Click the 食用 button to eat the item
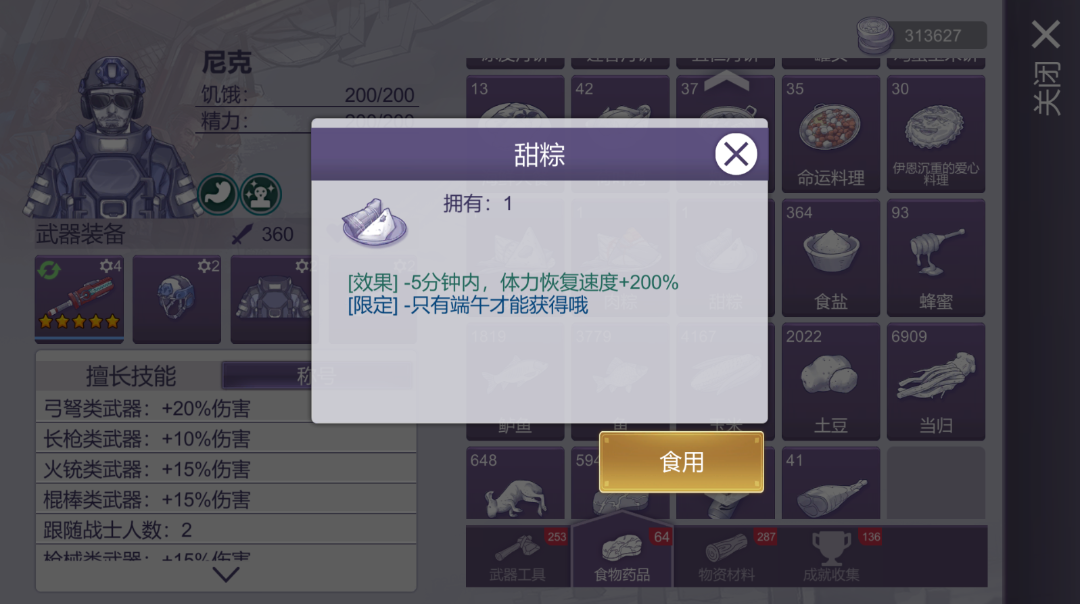Image resolution: width=1080 pixels, height=604 pixels. coord(681,461)
